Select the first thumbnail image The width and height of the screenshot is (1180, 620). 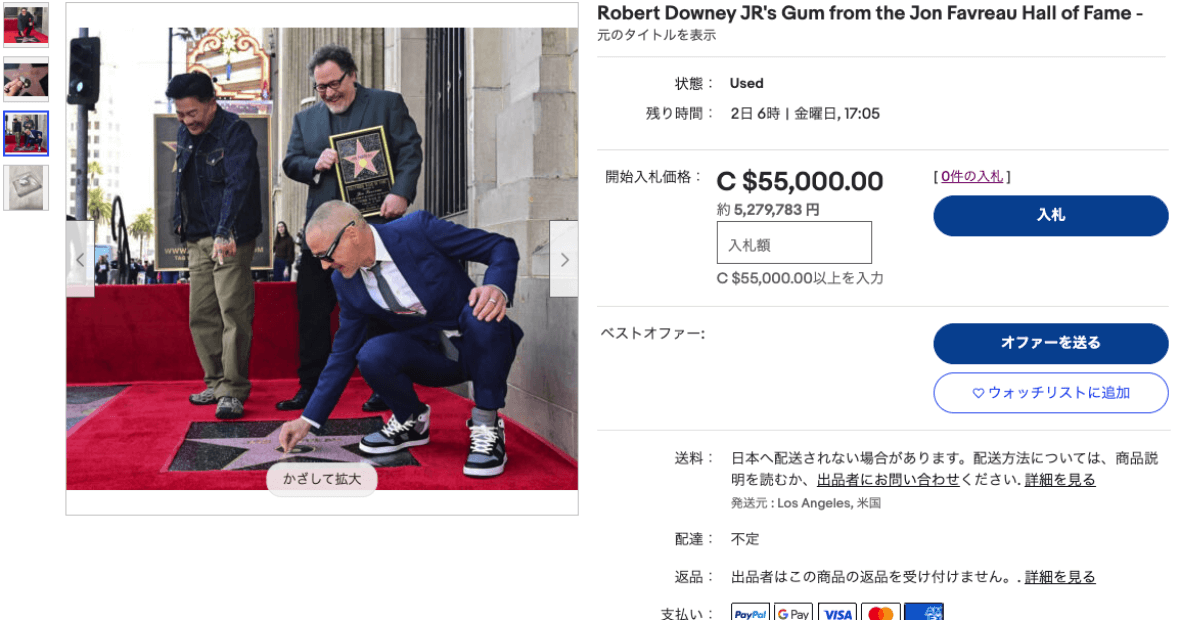pos(26,25)
